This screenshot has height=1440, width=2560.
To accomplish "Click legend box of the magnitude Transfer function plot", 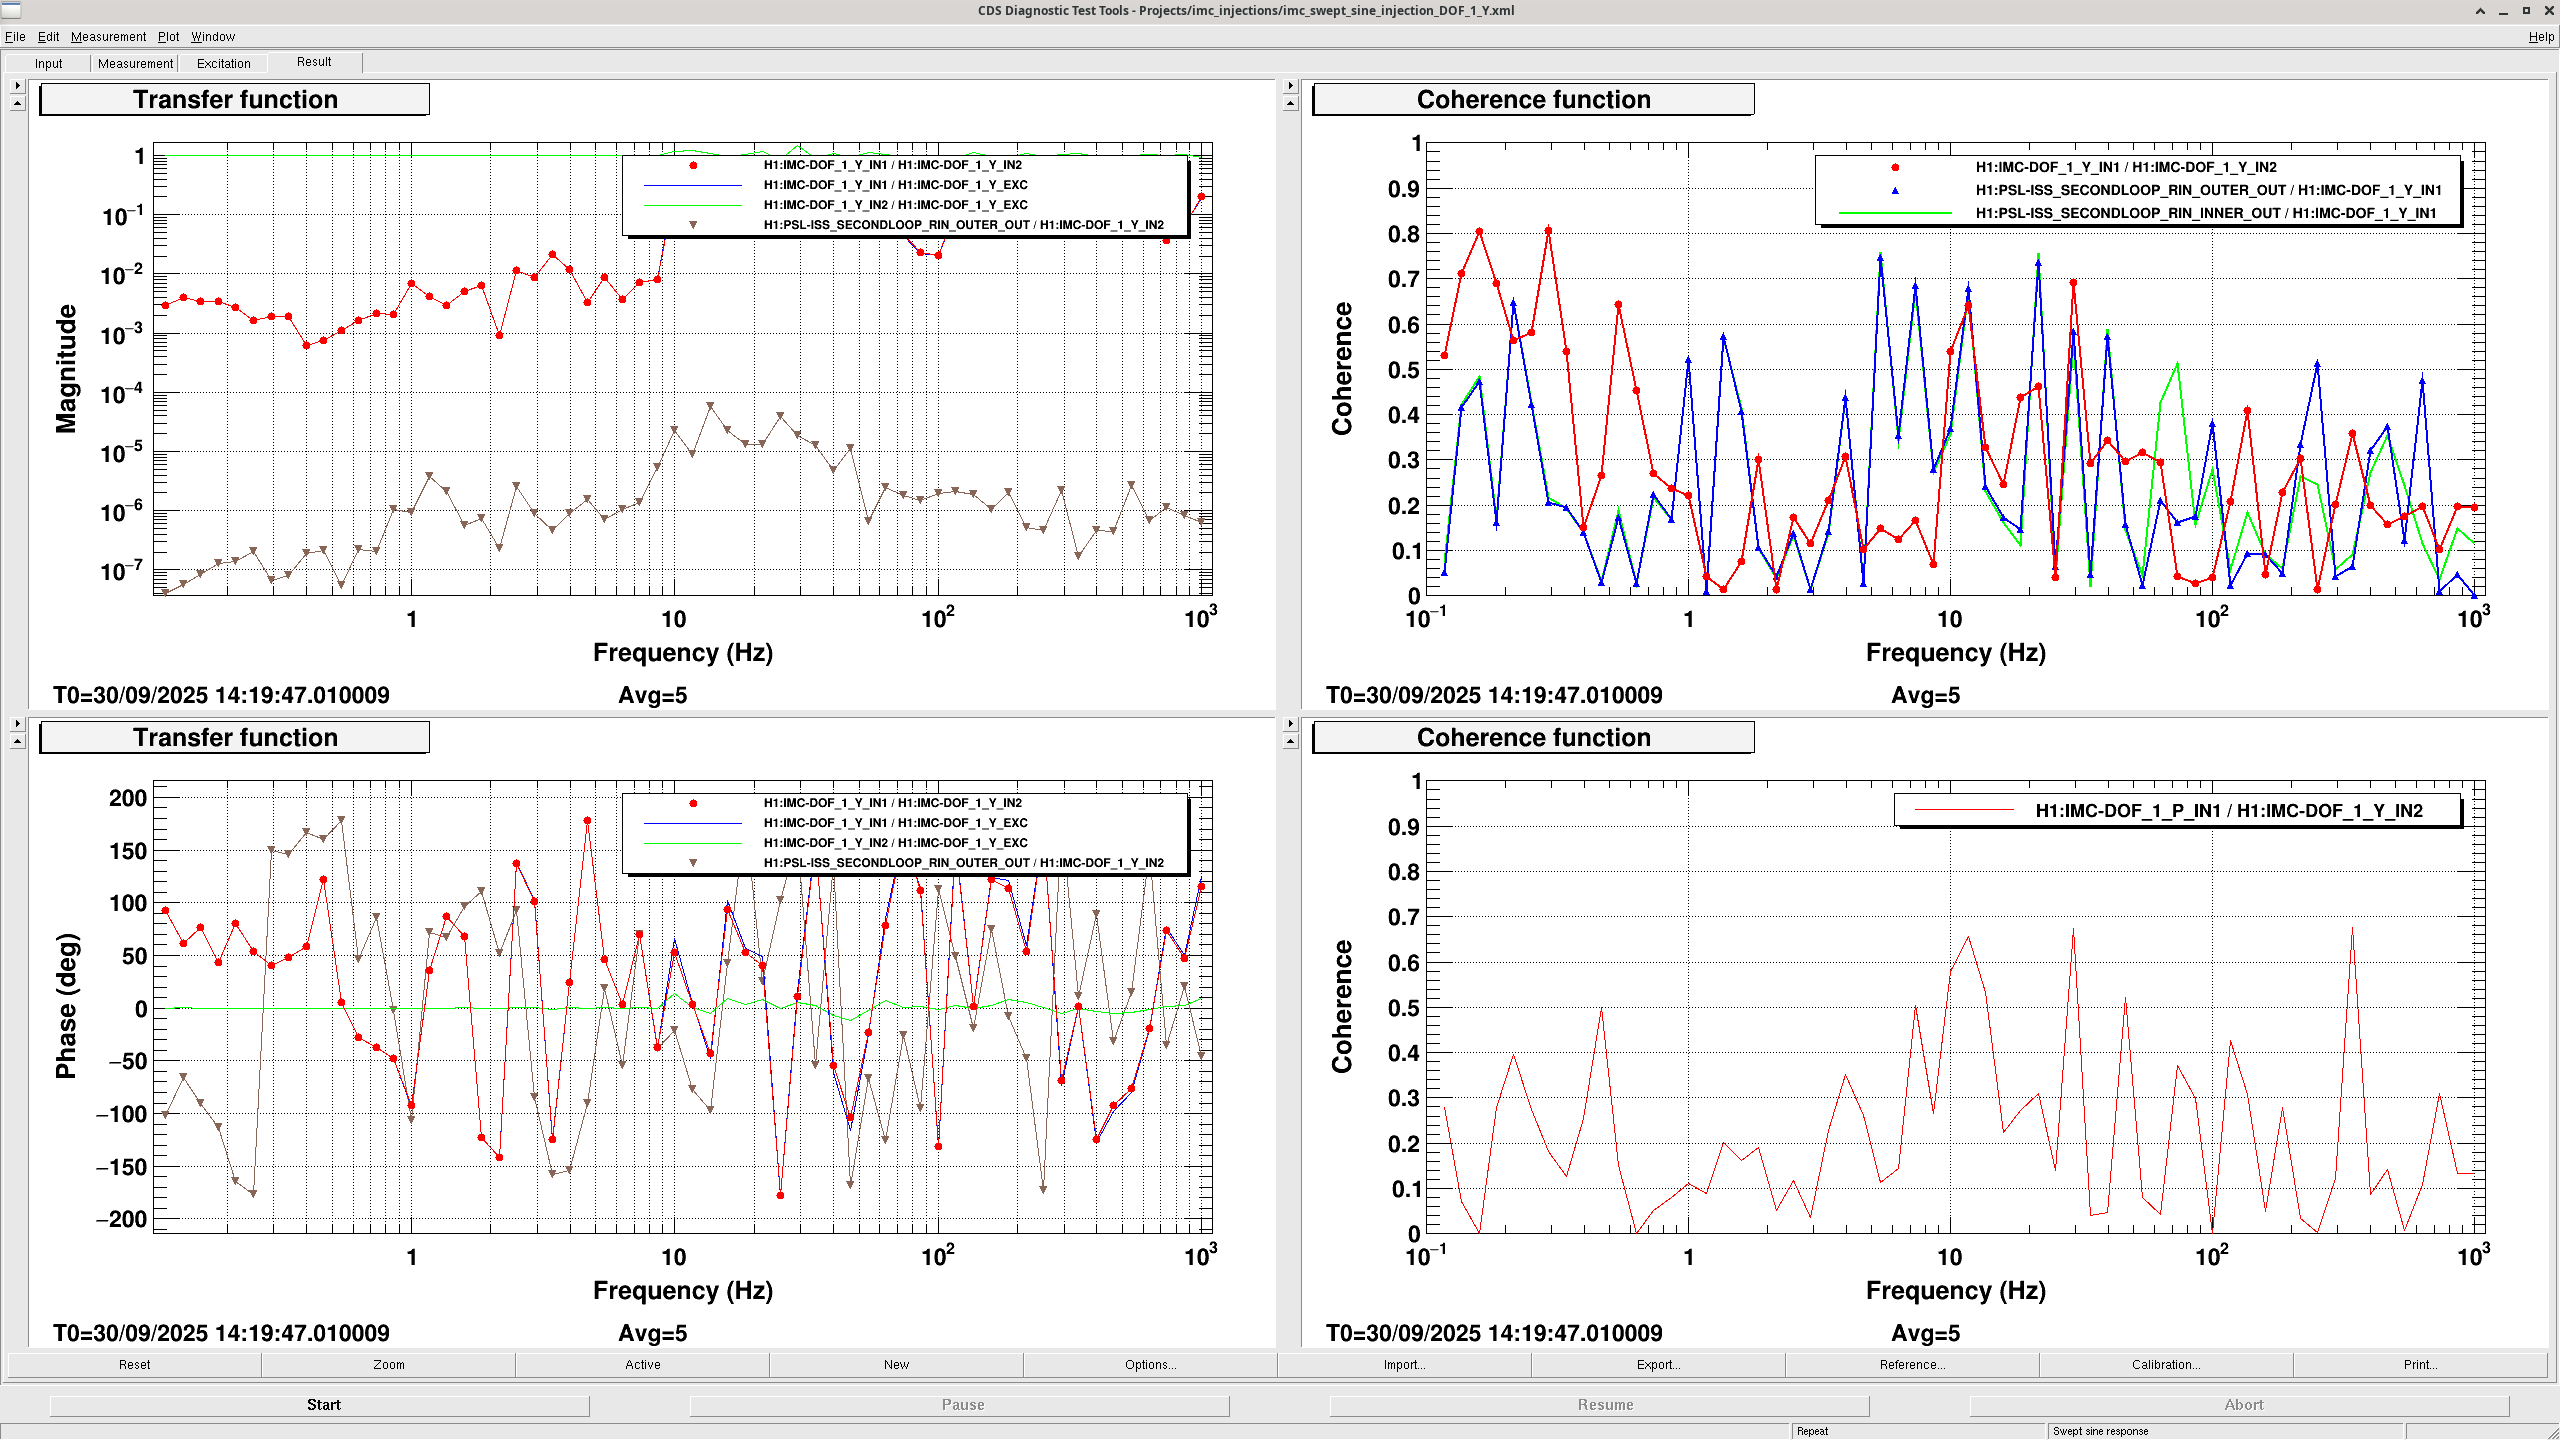I will (905, 195).
